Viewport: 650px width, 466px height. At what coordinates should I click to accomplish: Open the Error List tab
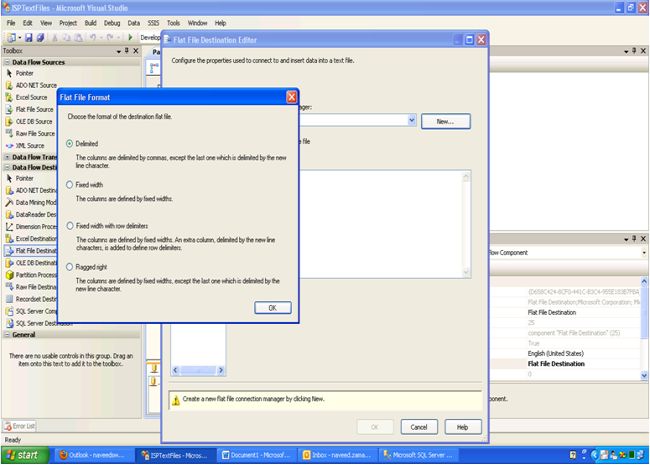click(19, 426)
